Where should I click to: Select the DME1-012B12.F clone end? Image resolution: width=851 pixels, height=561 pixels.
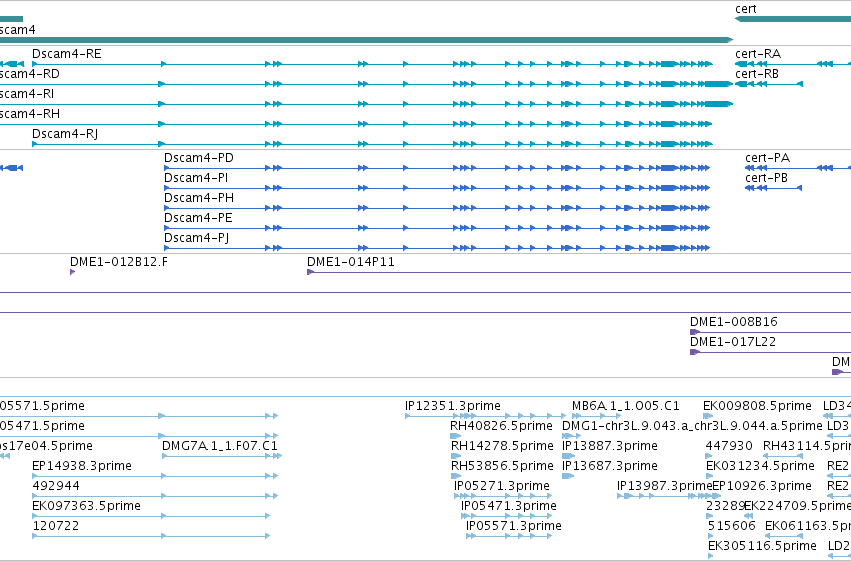point(73,272)
